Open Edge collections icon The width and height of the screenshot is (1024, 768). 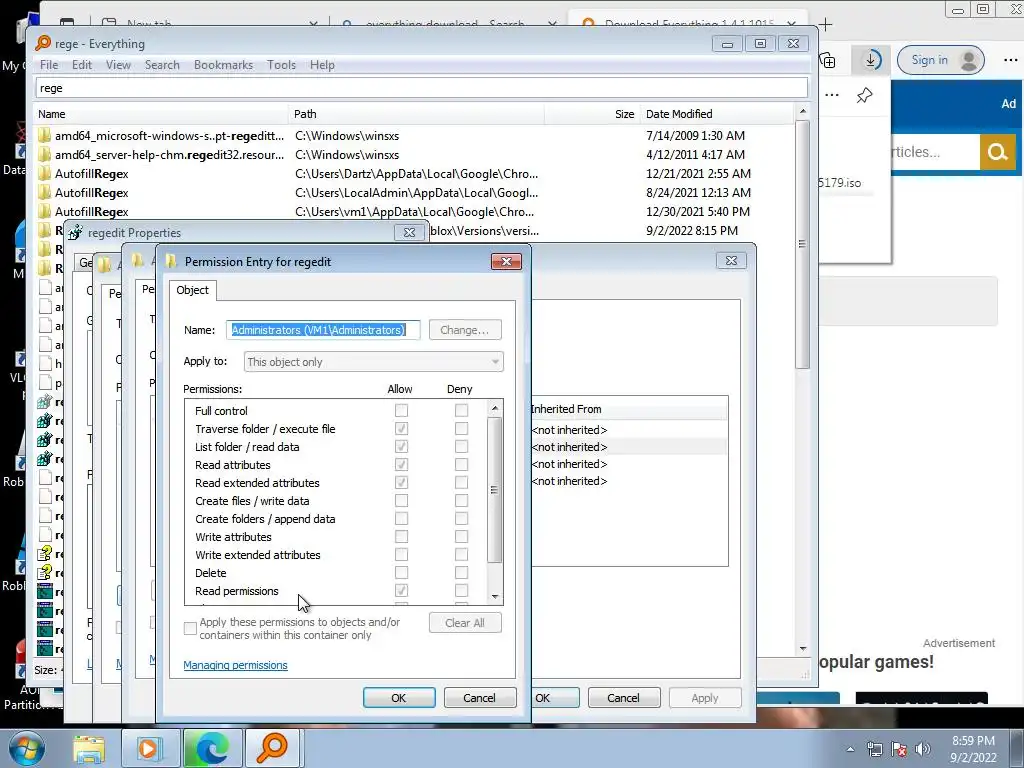coord(828,61)
